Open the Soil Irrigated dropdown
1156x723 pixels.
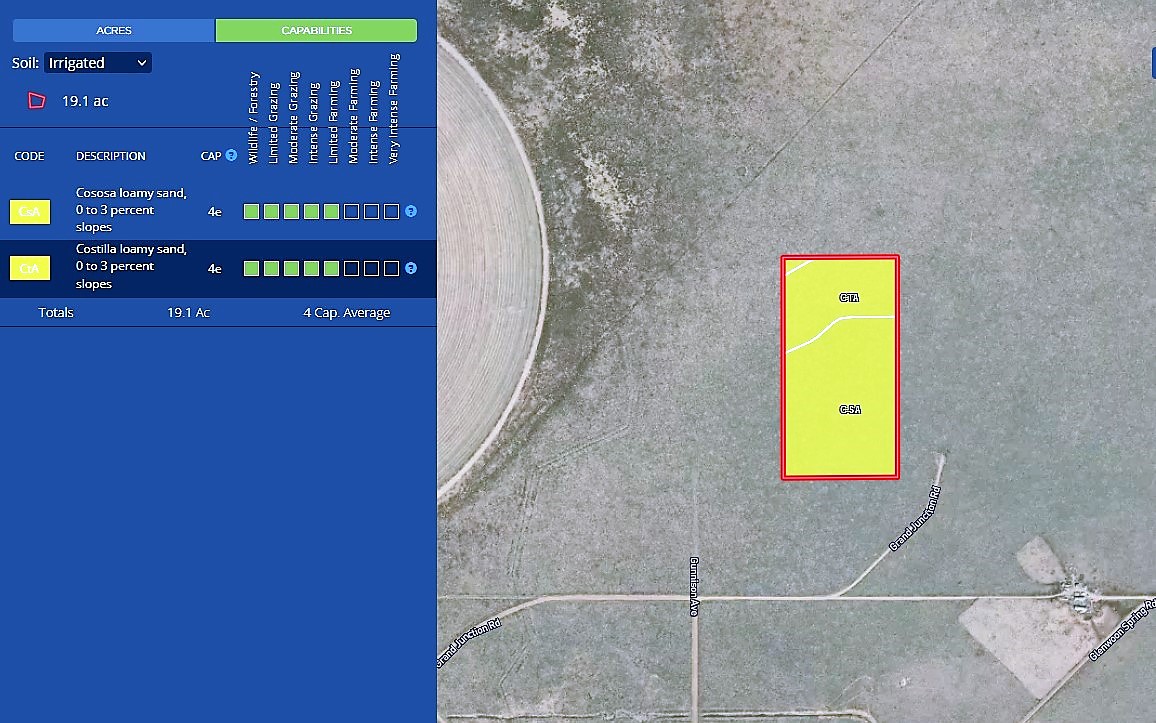coord(98,63)
